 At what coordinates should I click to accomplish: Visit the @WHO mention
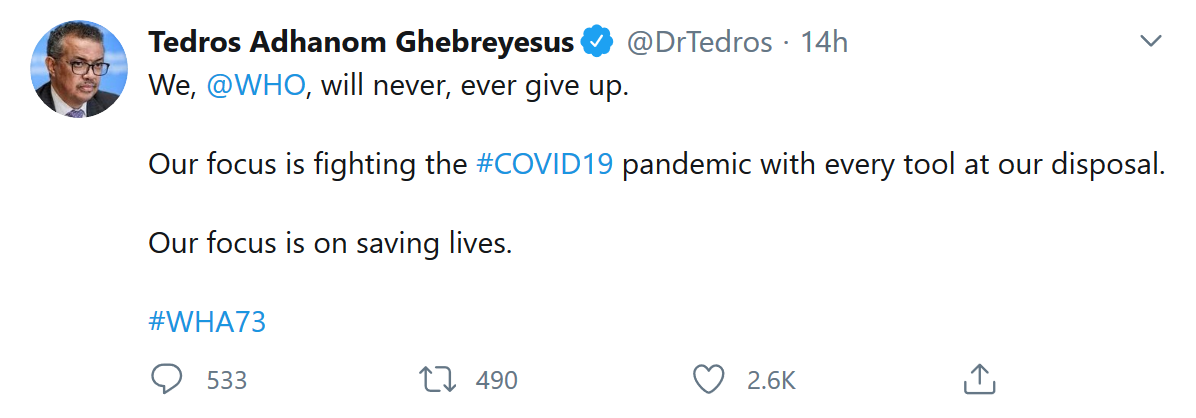coord(255,86)
